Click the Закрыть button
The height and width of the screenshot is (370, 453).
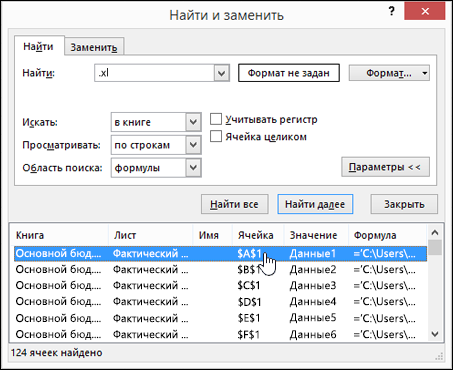point(404,204)
